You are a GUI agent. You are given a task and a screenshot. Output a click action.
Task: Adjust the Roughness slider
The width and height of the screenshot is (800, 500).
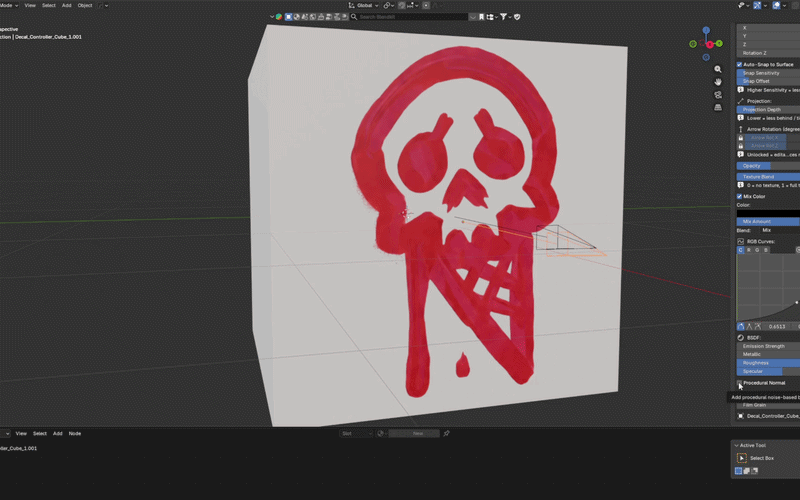[768, 363]
